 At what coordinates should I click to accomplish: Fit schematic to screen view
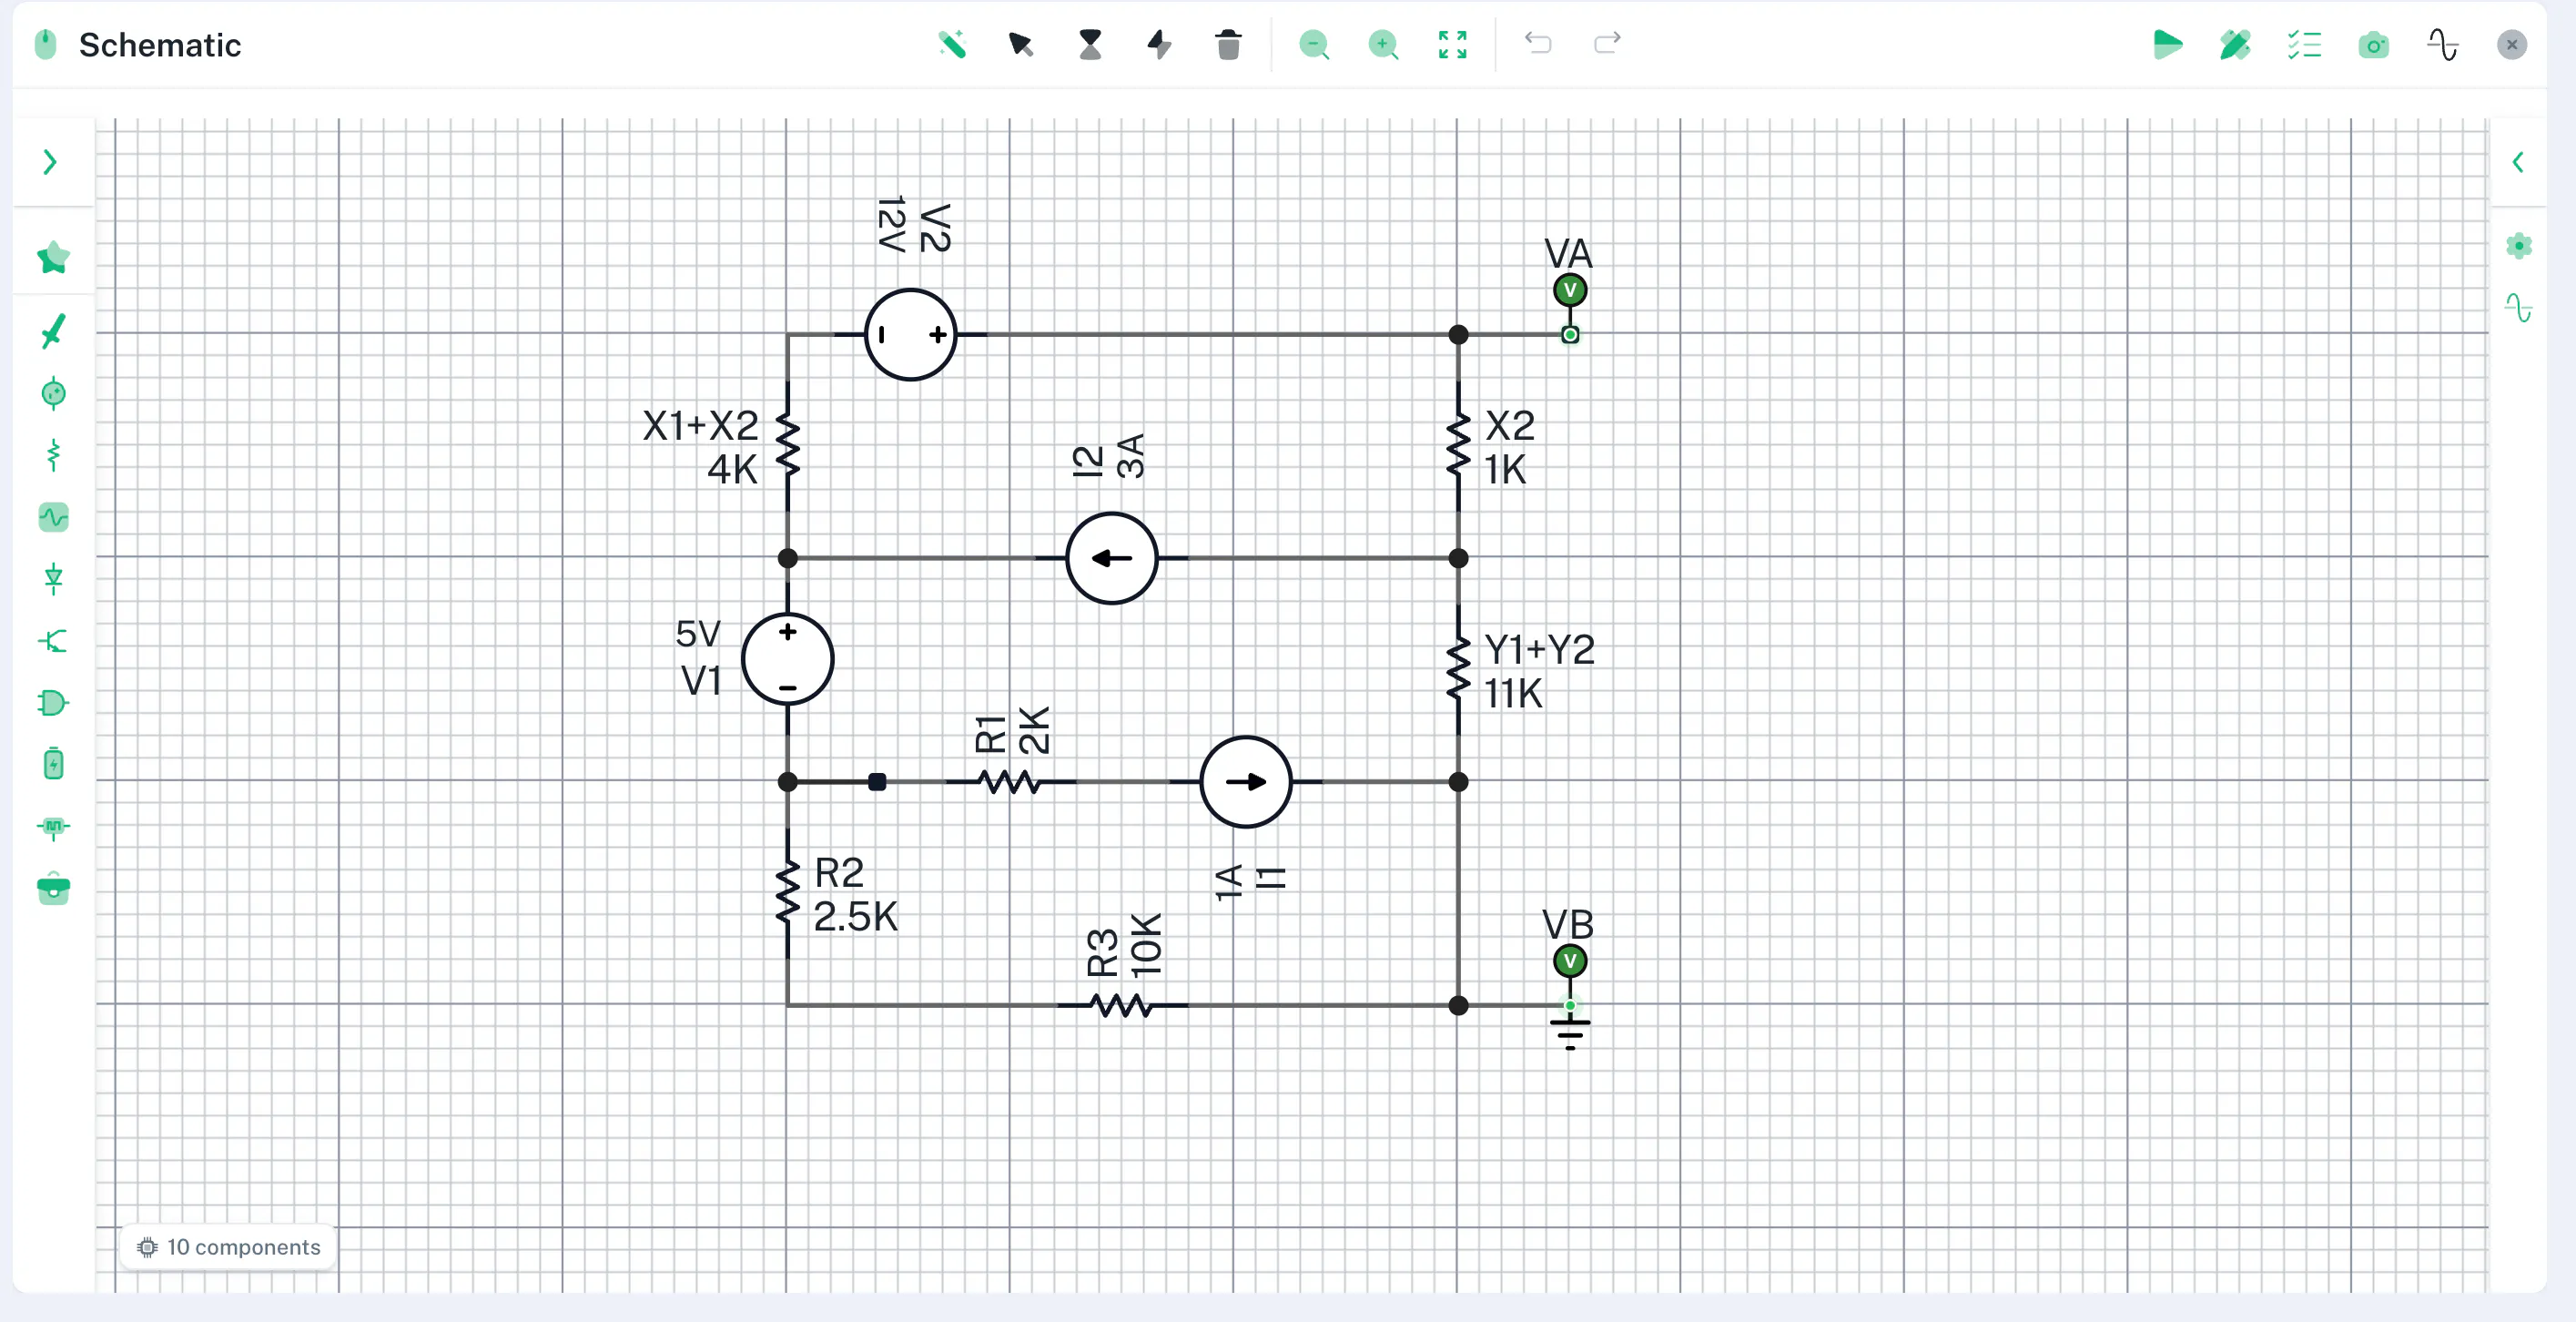coord(1452,45)
